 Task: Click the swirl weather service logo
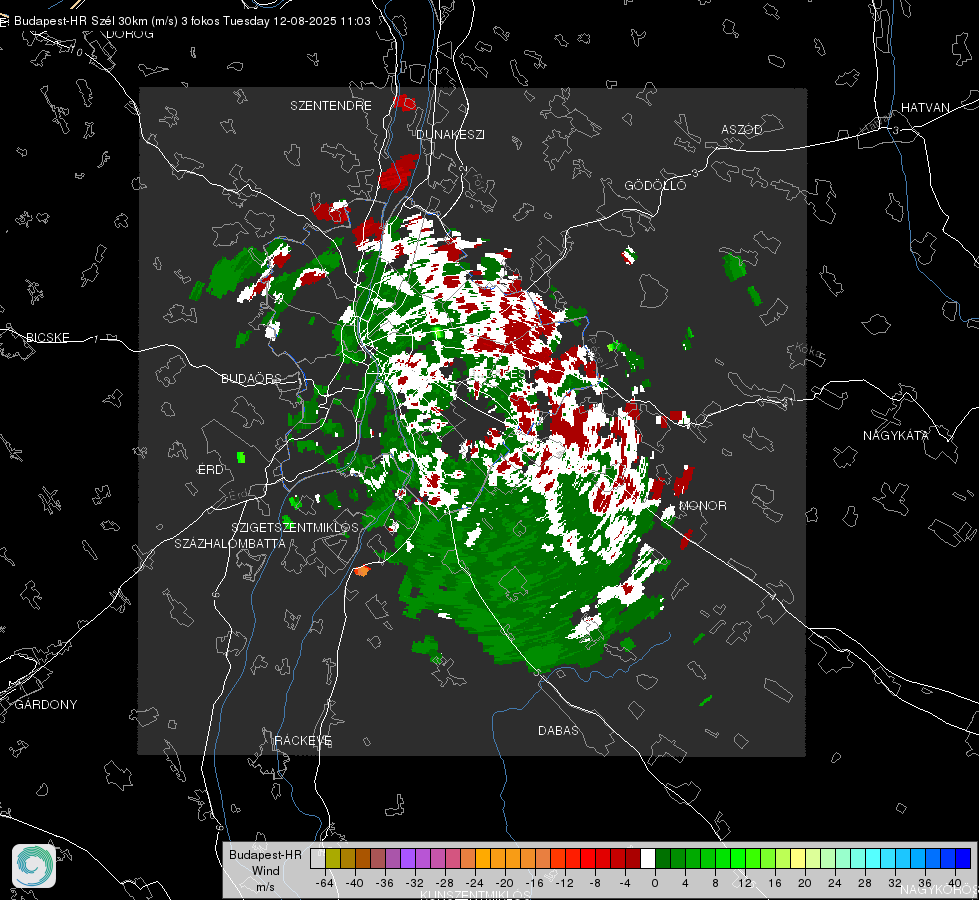click(x=34, y=866)
